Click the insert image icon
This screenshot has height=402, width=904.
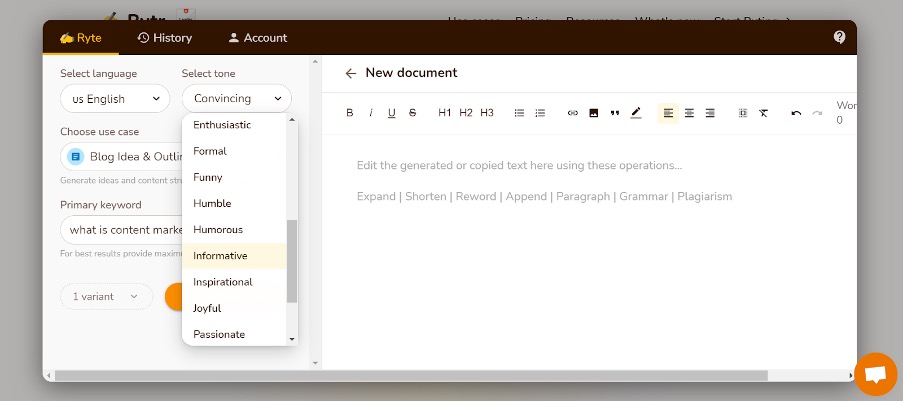[594, 113]
